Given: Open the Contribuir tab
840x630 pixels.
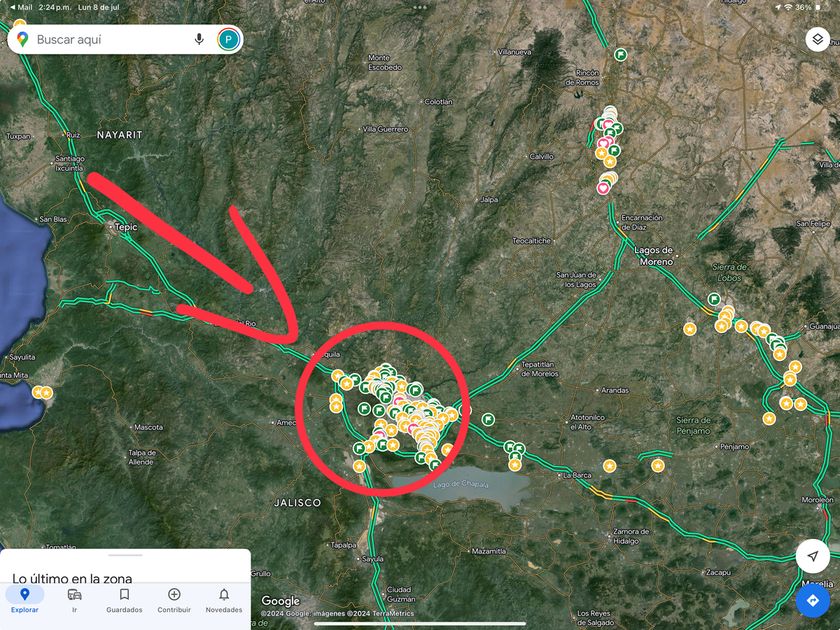Looking at the screenshot, I should coord(174,600).
